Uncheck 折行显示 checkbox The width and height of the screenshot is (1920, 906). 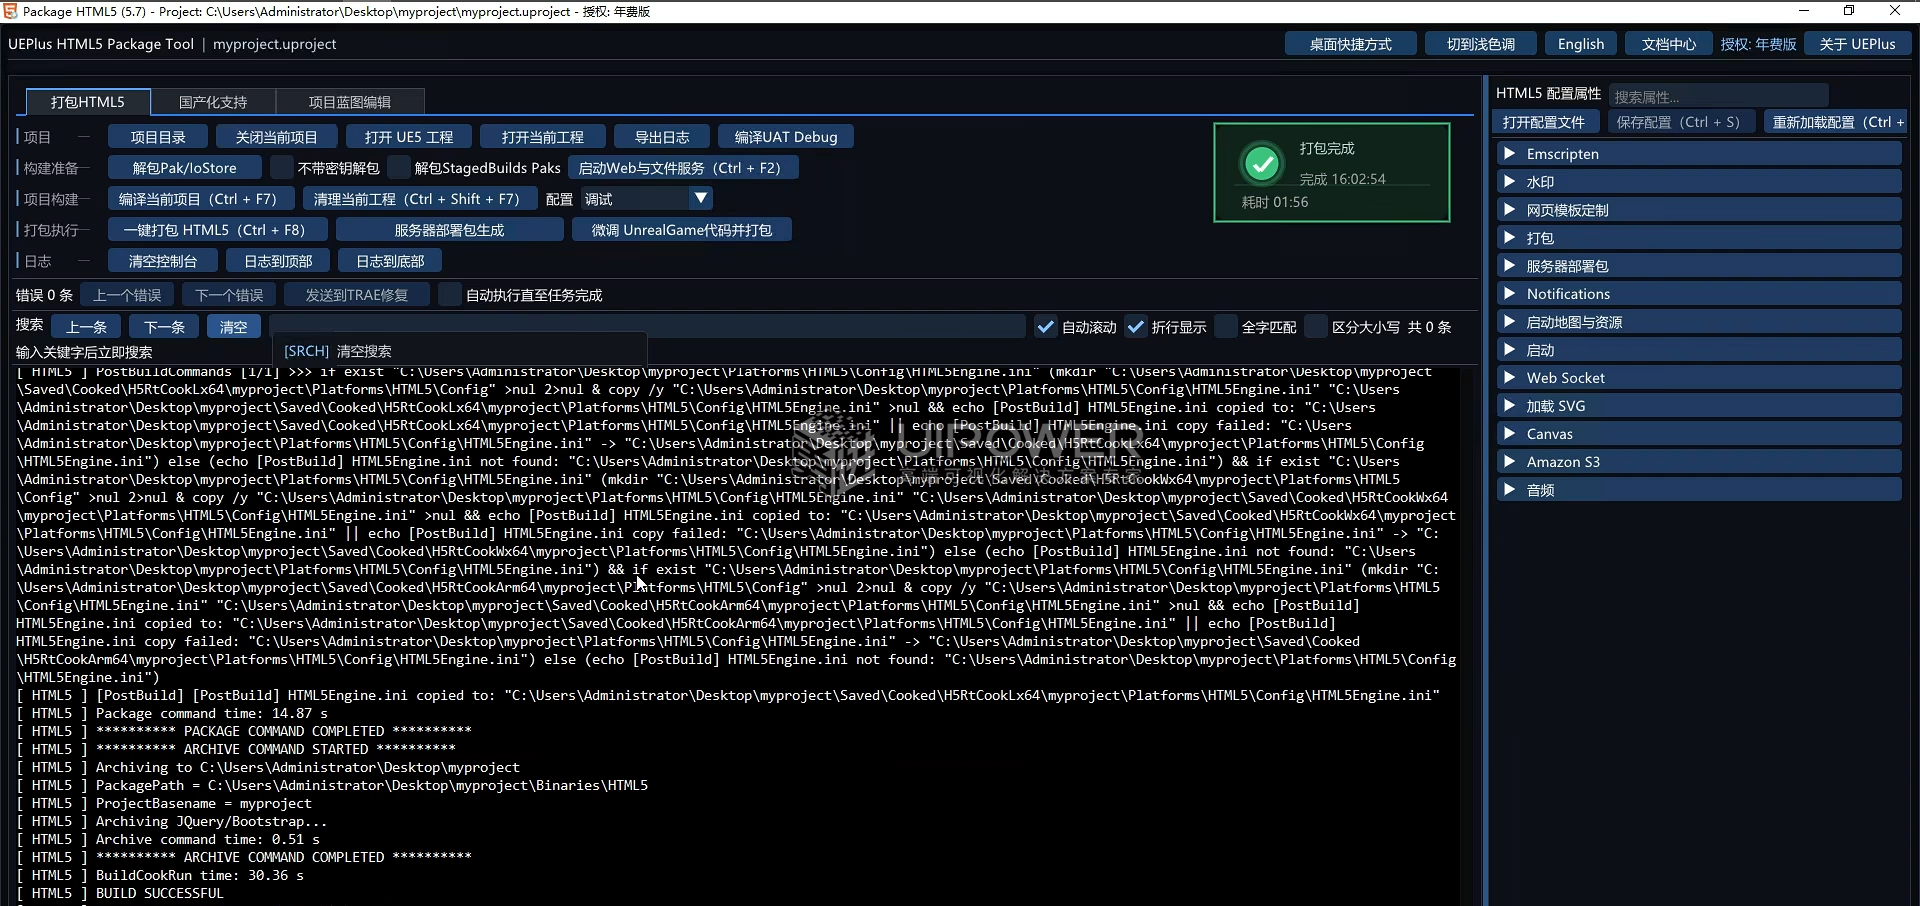coord(1135,327)
